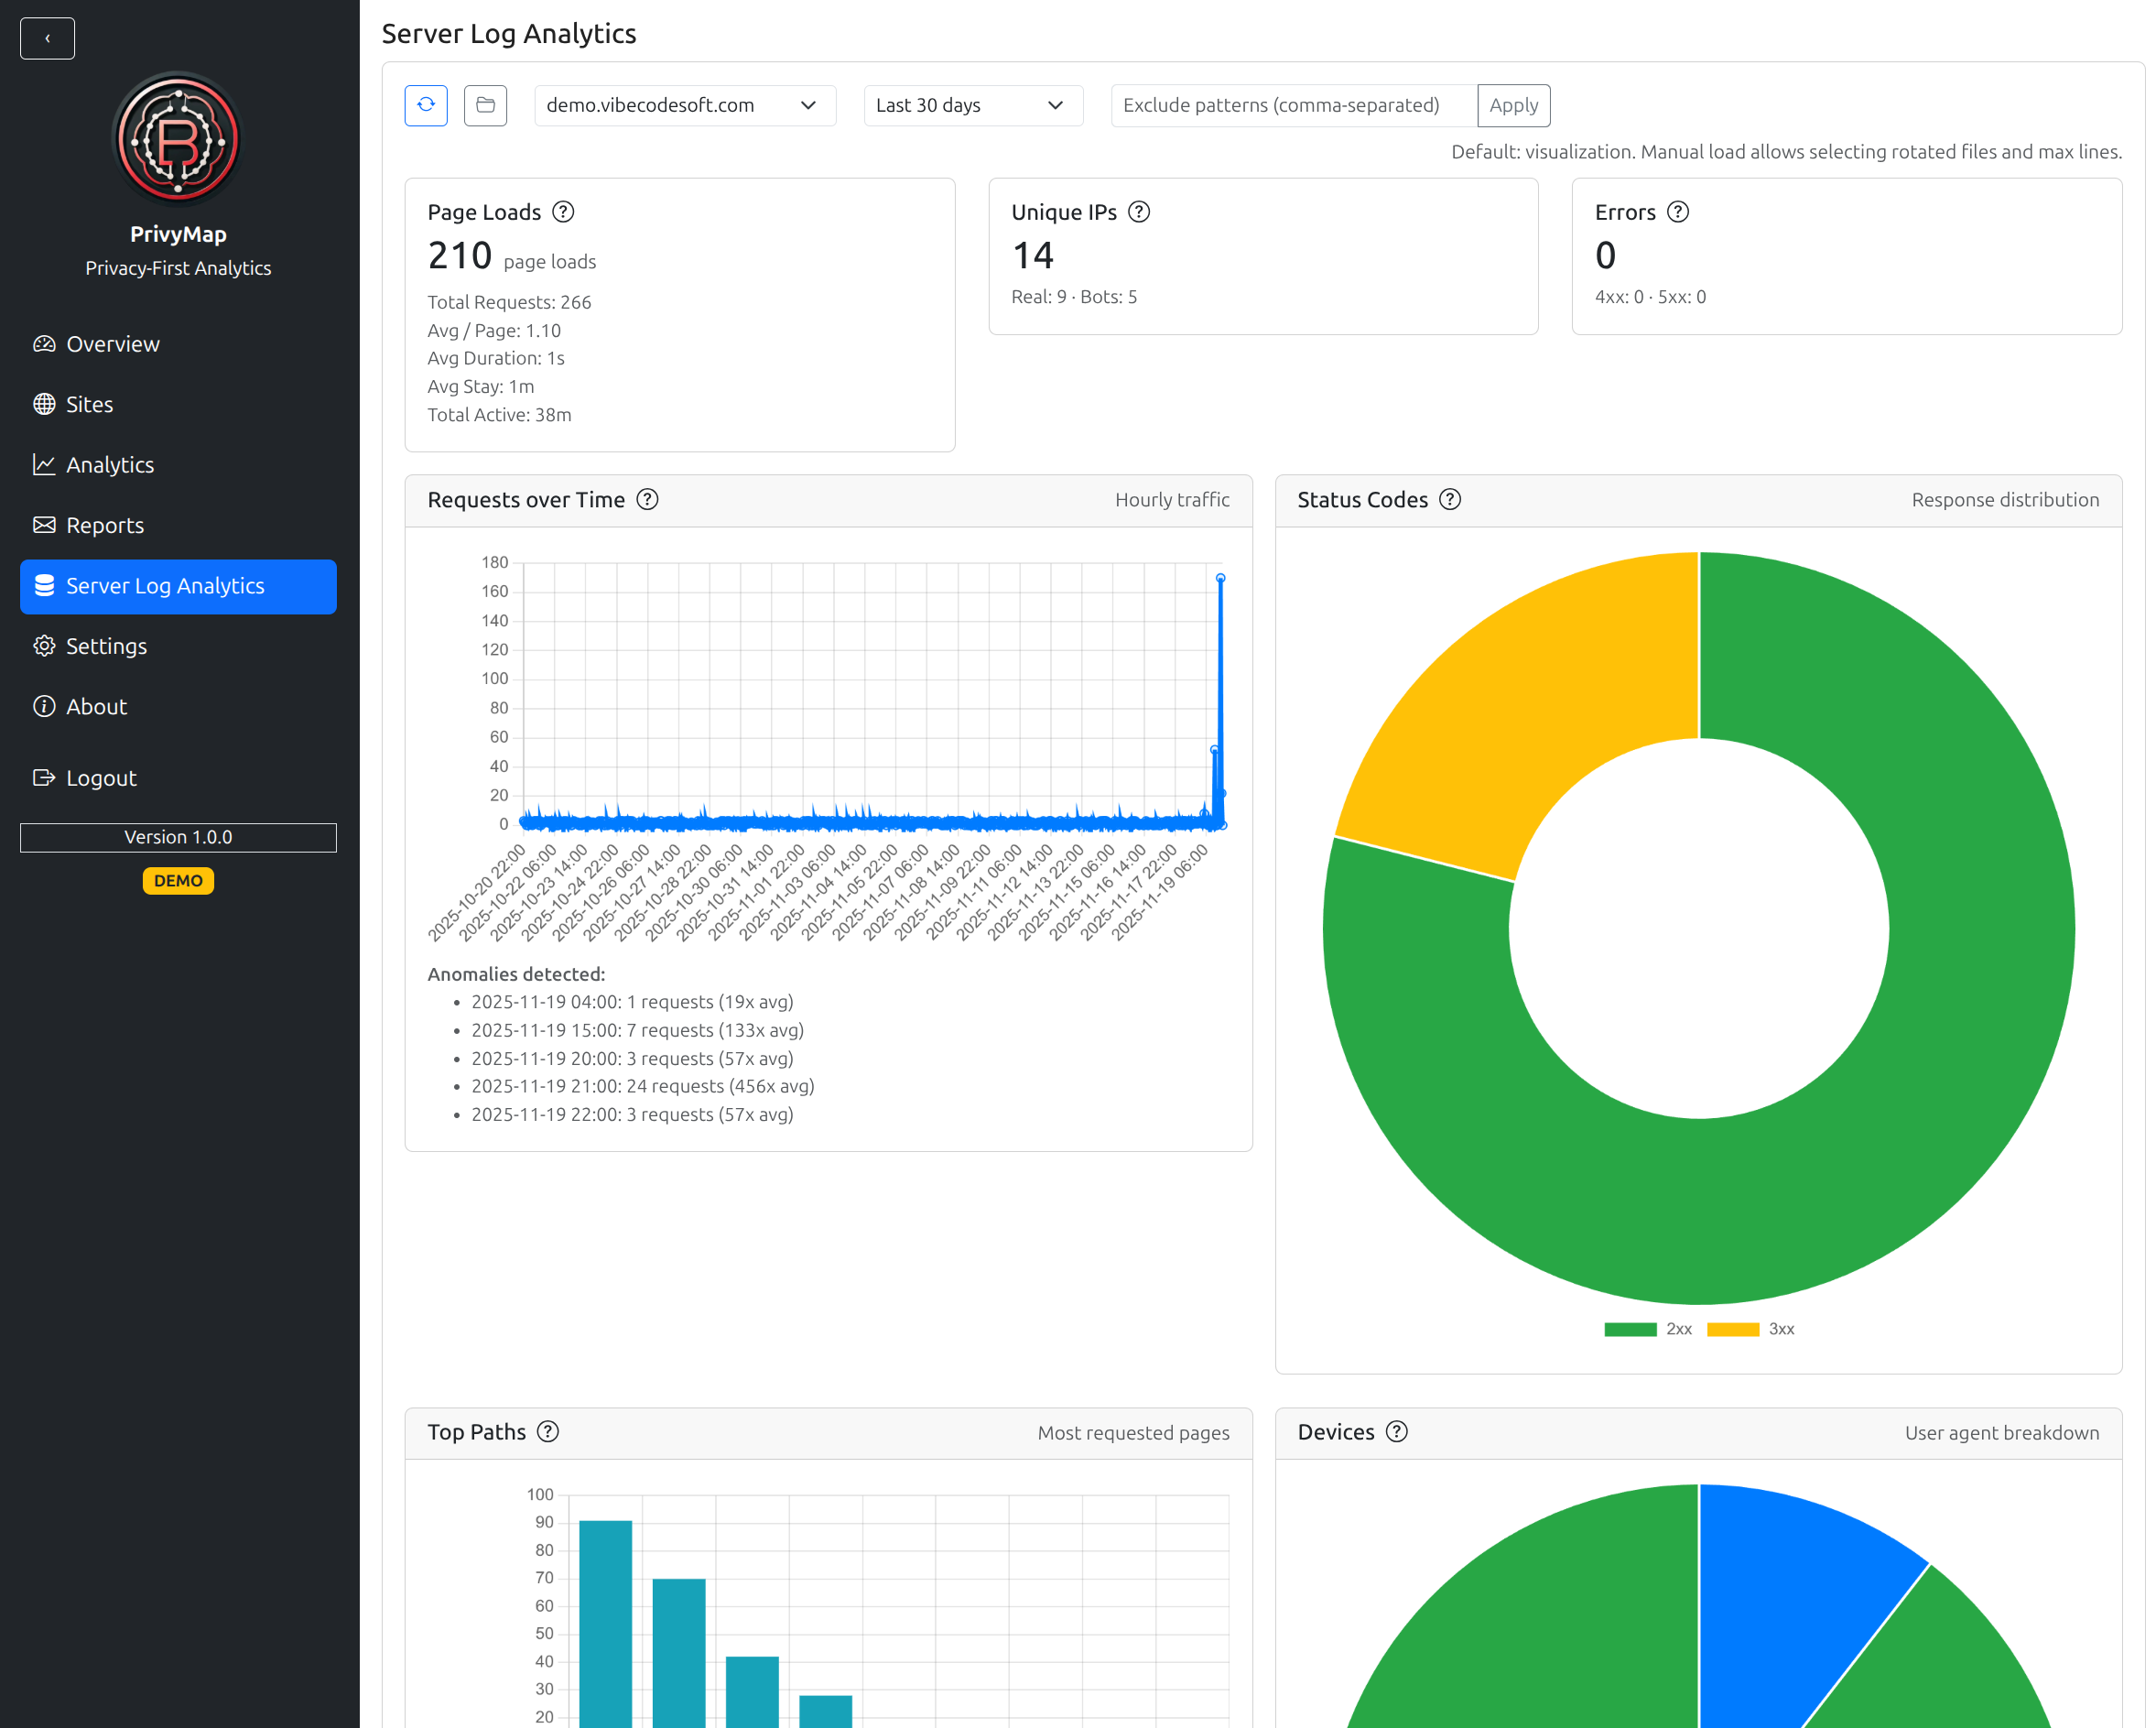Click Requests over Time help icon
The width and height of the screenshot is (2156, 1728).
click(647, 500)
